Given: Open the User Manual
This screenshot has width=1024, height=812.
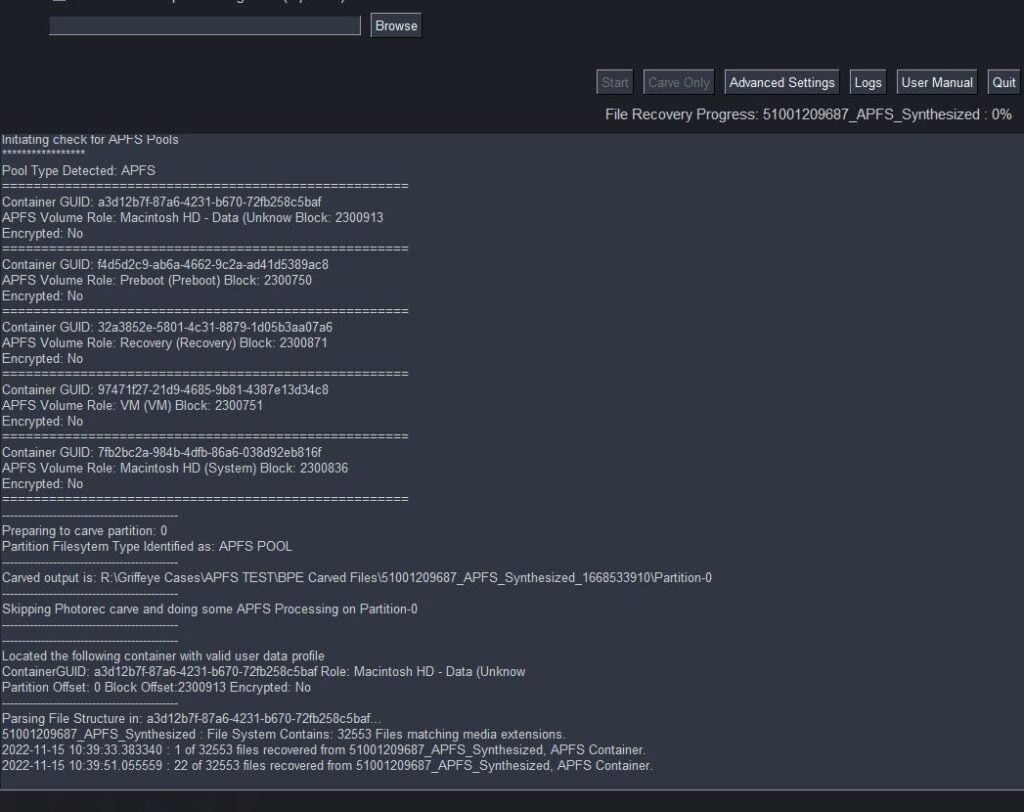Looking at the screenshot, I should coord(936,82).
